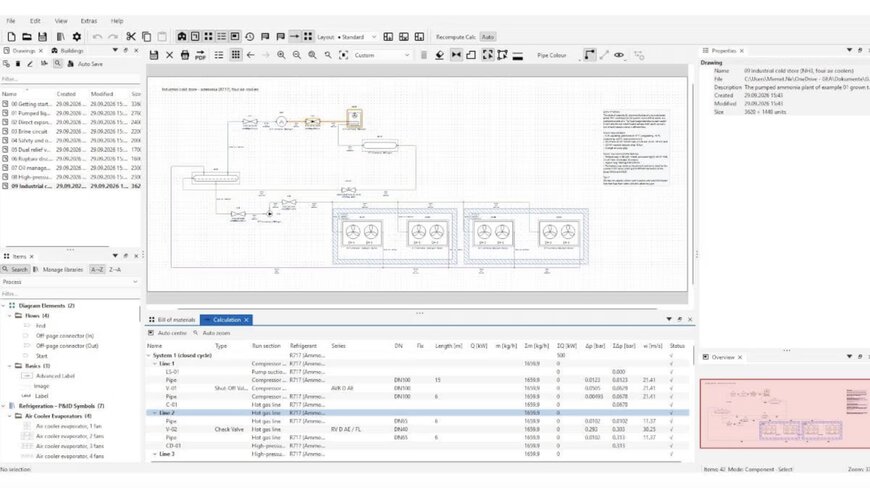The width and height of the screenshot is (870, 488).
Task: Close the Properties panel tab
Action: pyautogui.click(x=742, y=50)
